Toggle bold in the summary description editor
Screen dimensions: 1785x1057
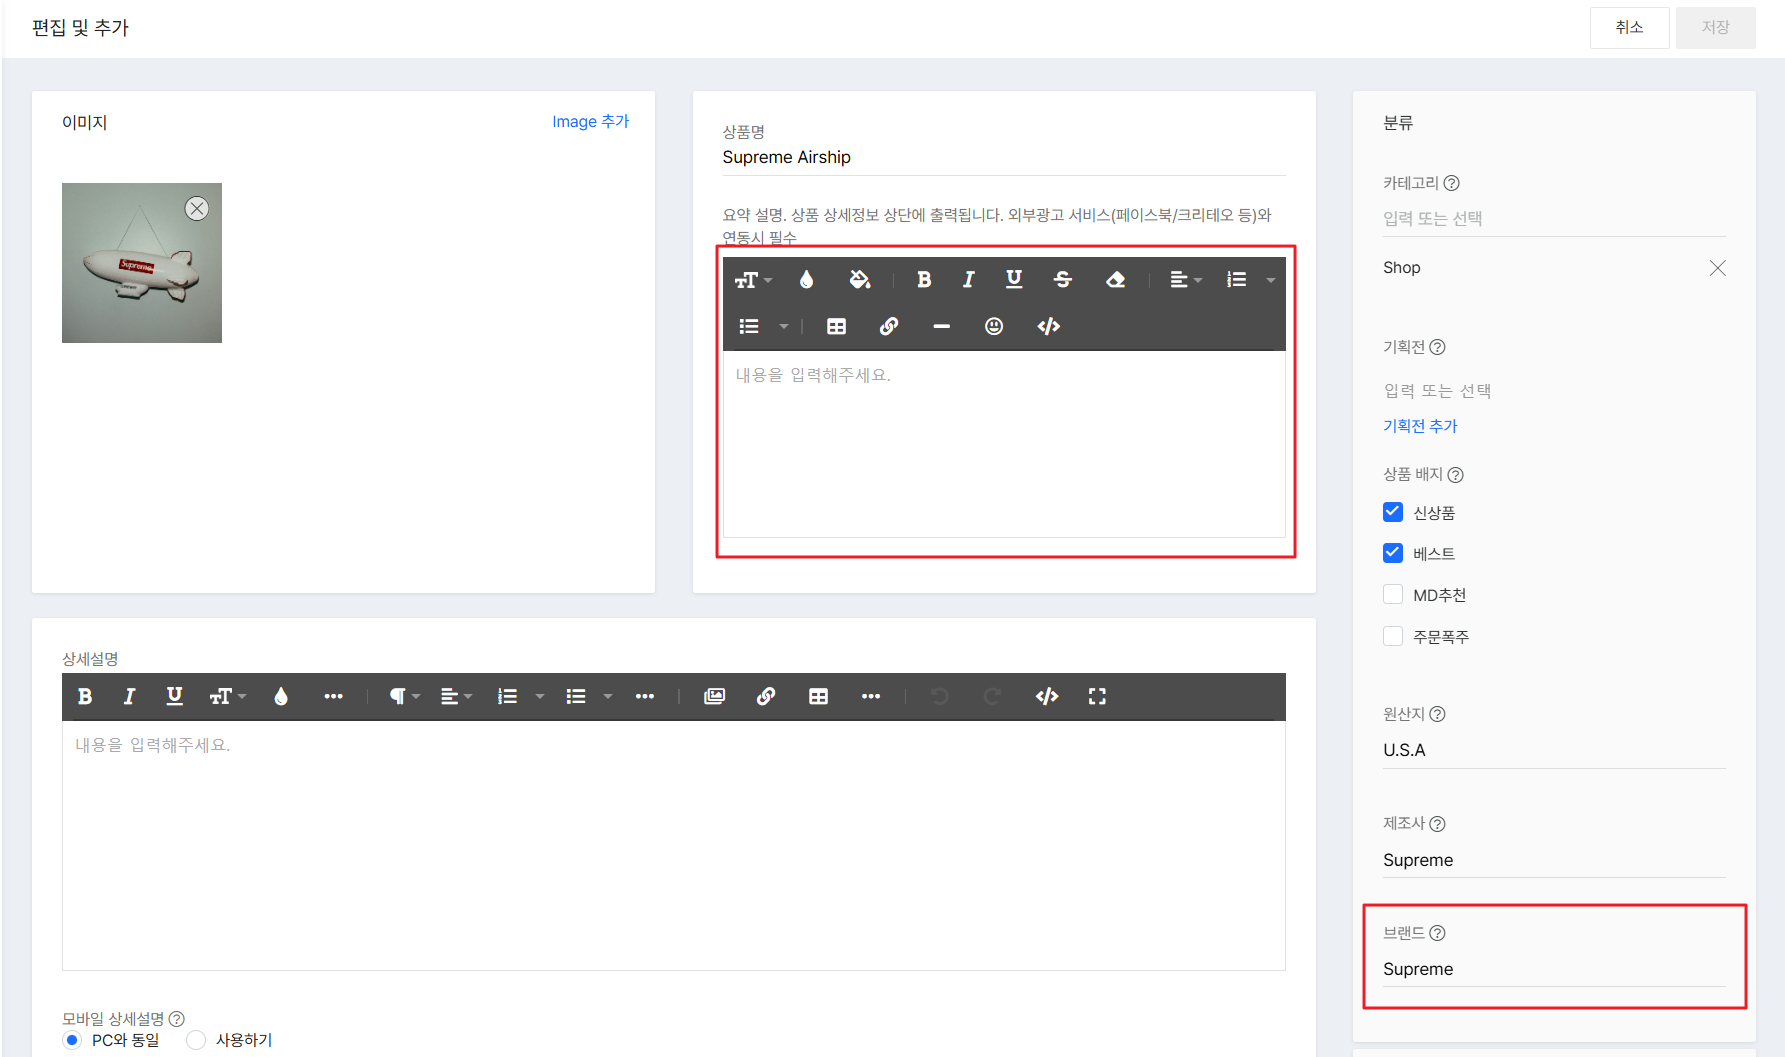point(924,280)
